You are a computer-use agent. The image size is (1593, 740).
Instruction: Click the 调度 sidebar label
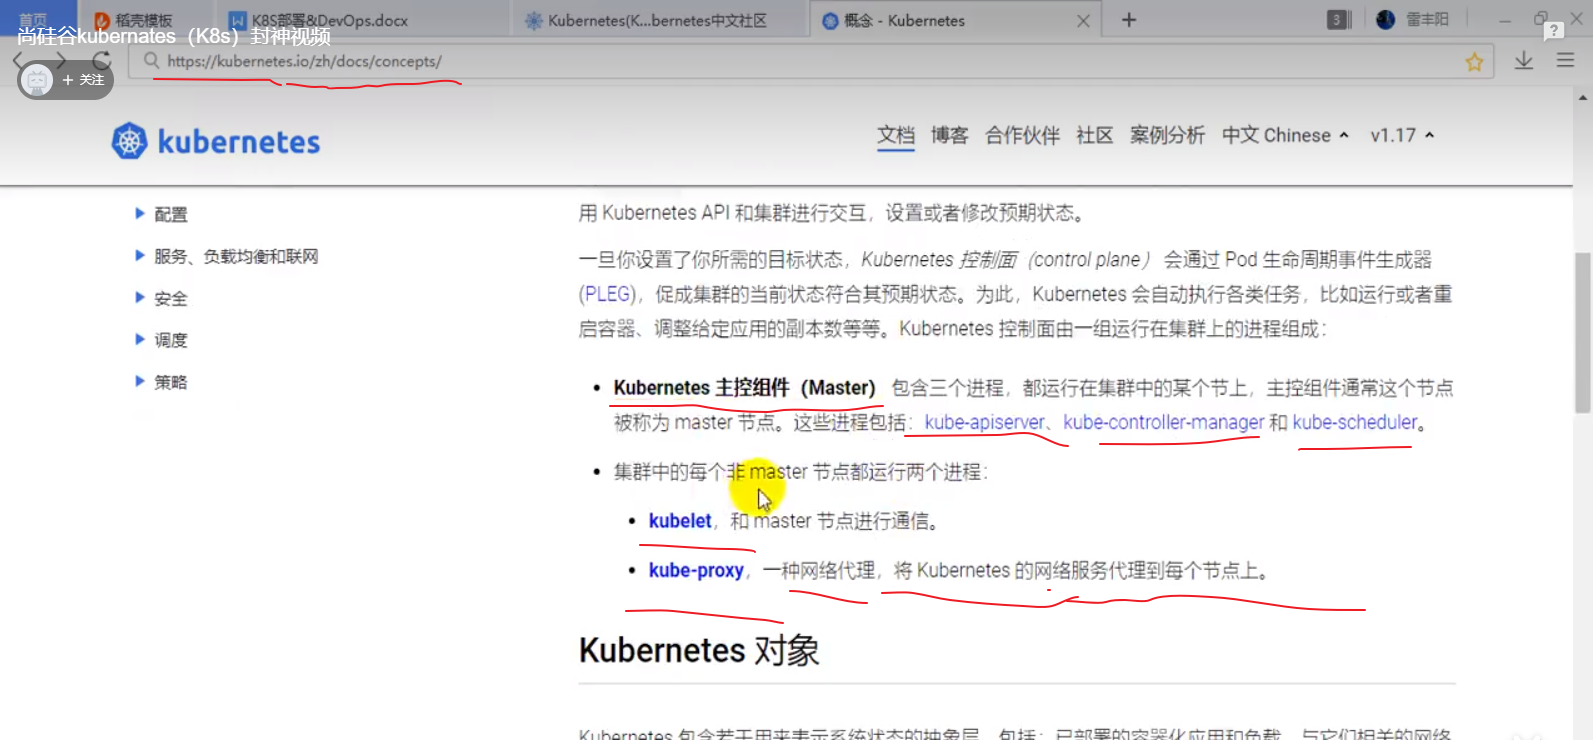point(171,340)
